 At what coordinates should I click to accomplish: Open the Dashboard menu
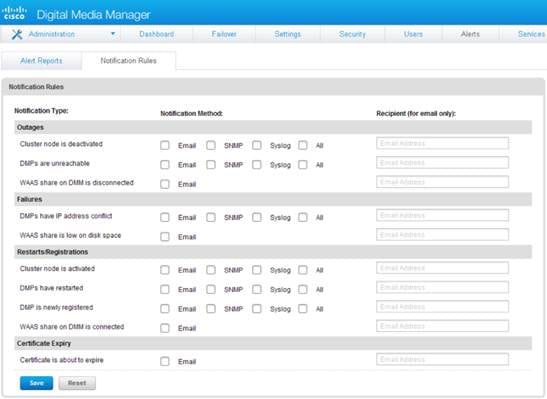(x=157, y=34)
